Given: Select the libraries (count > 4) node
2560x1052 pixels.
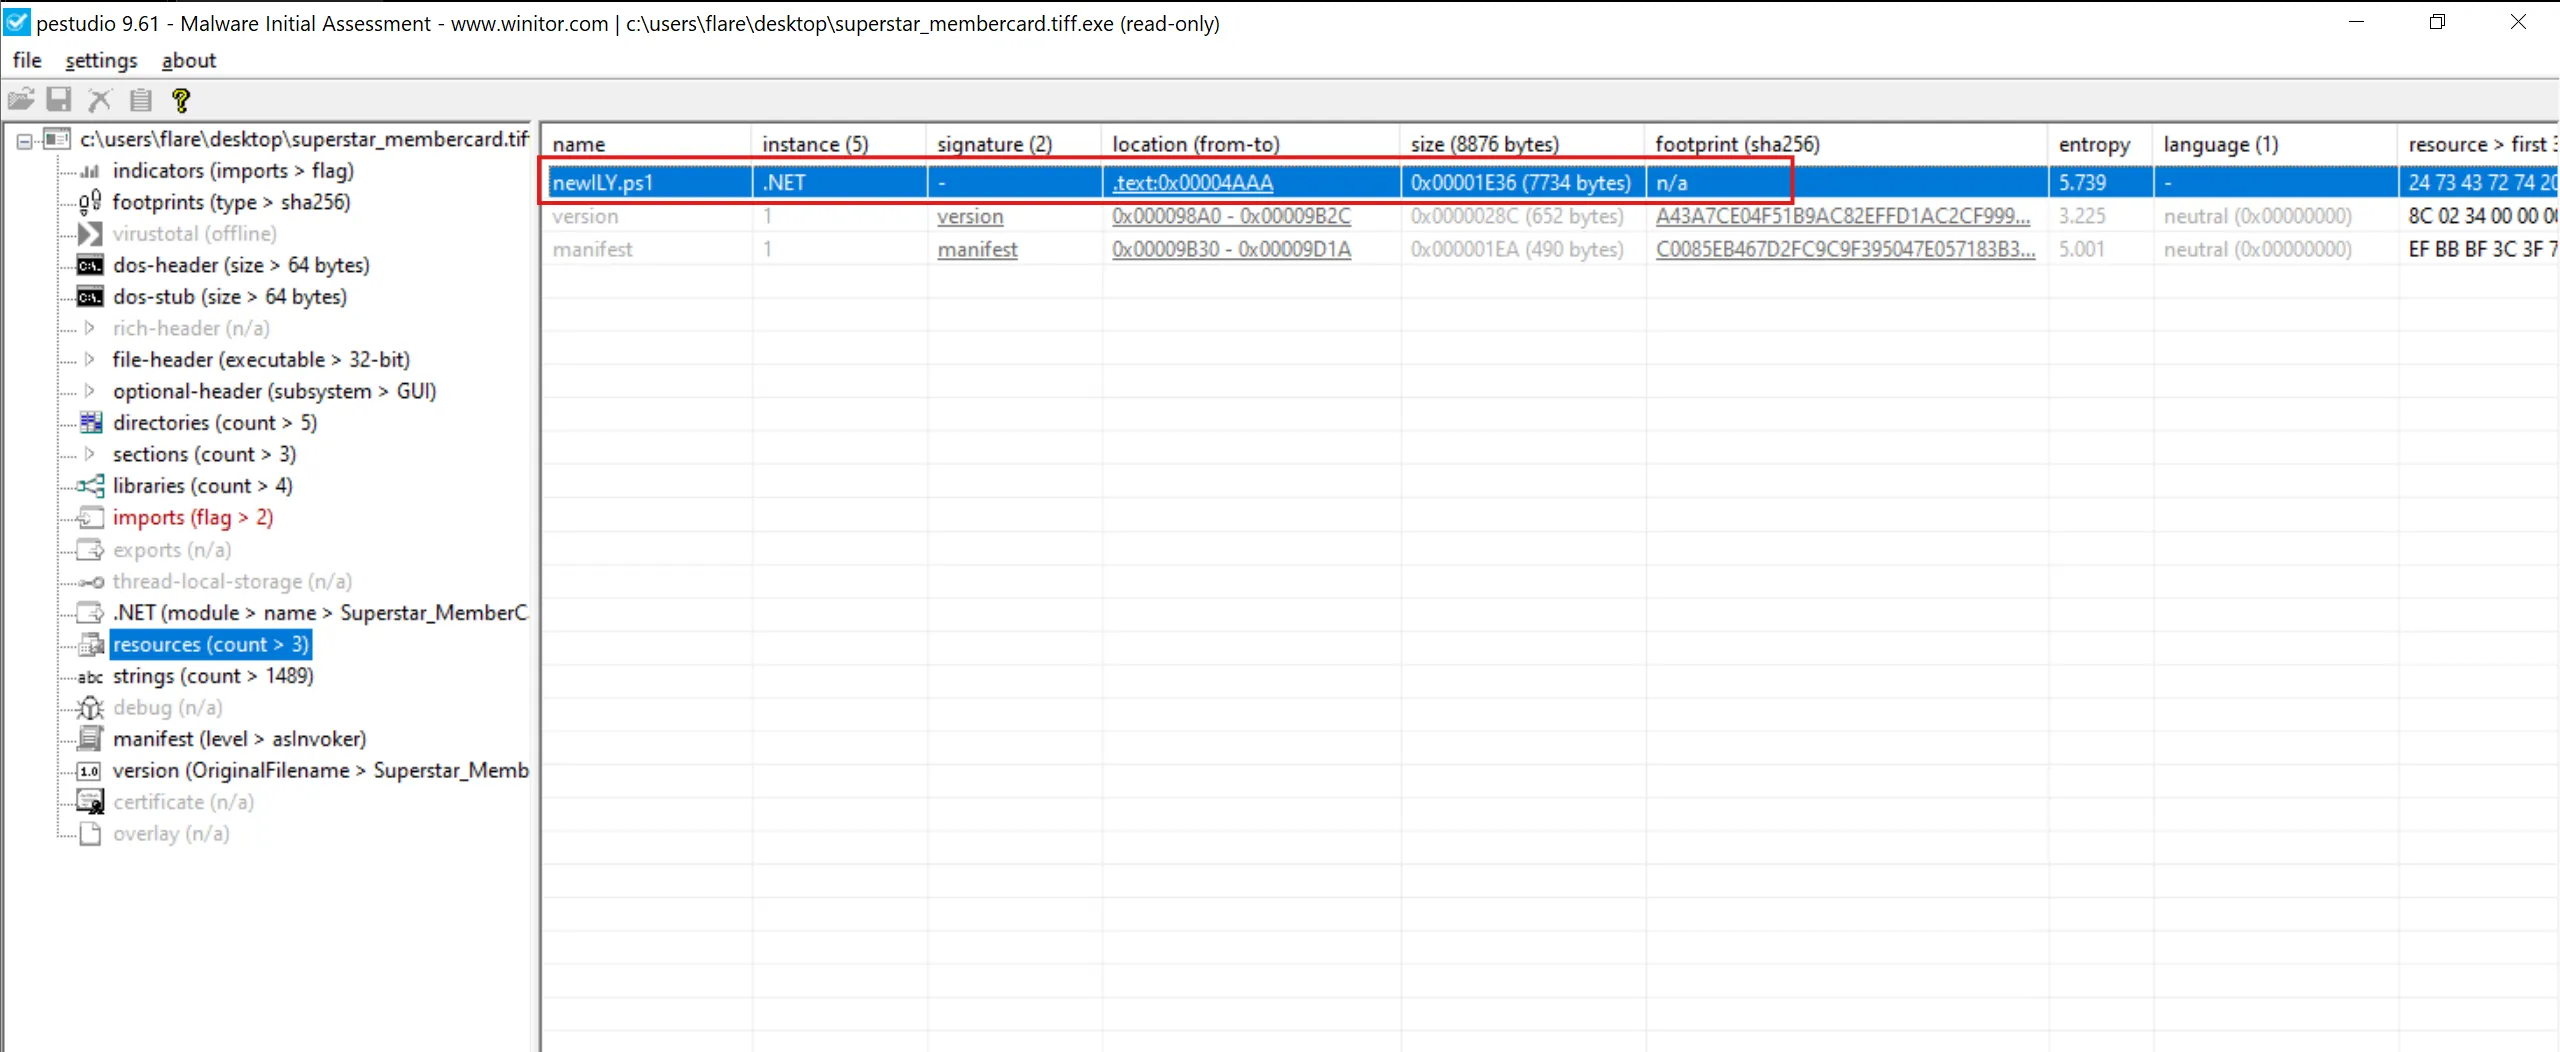Looking at the screenshot, I should (202, 486).
